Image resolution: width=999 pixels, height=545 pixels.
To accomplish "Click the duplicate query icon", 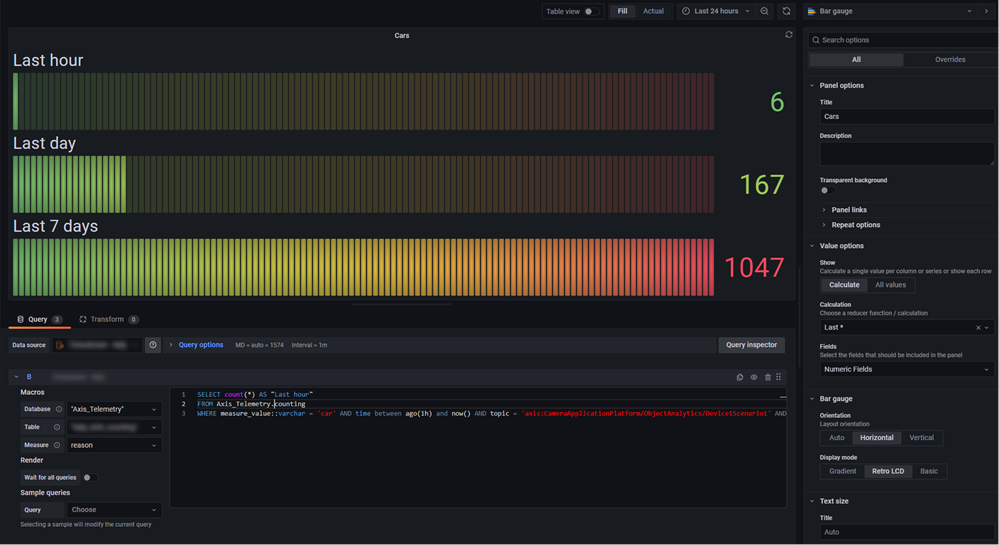I will 740,377.
